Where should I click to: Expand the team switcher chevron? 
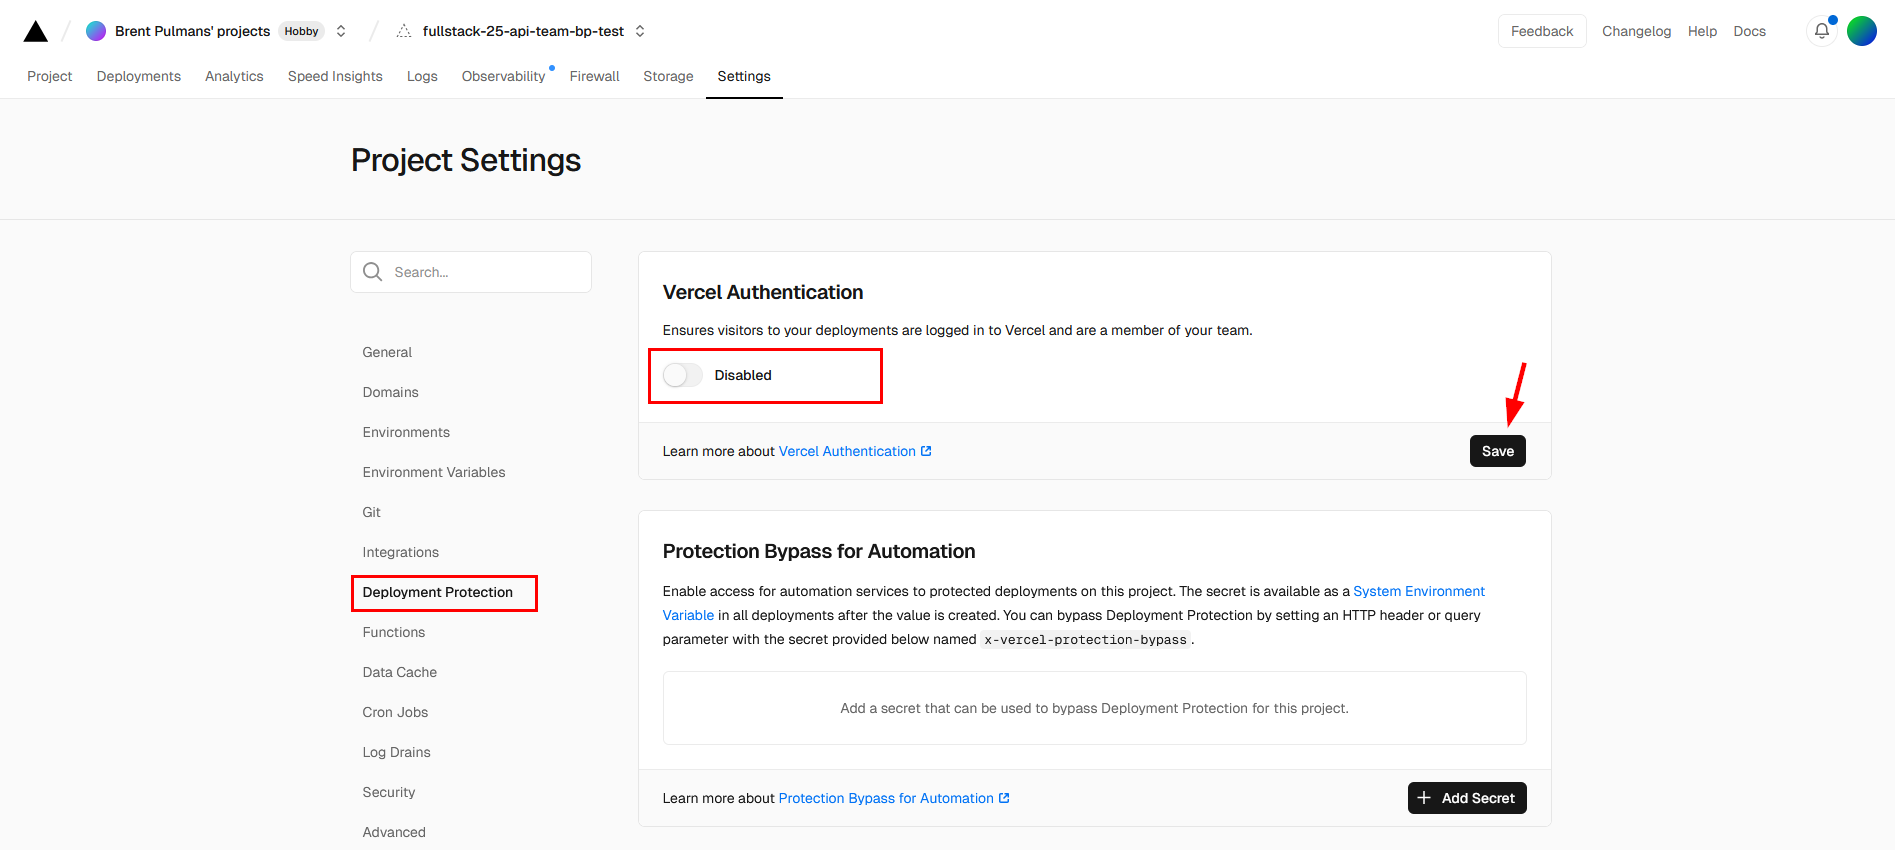341,31
